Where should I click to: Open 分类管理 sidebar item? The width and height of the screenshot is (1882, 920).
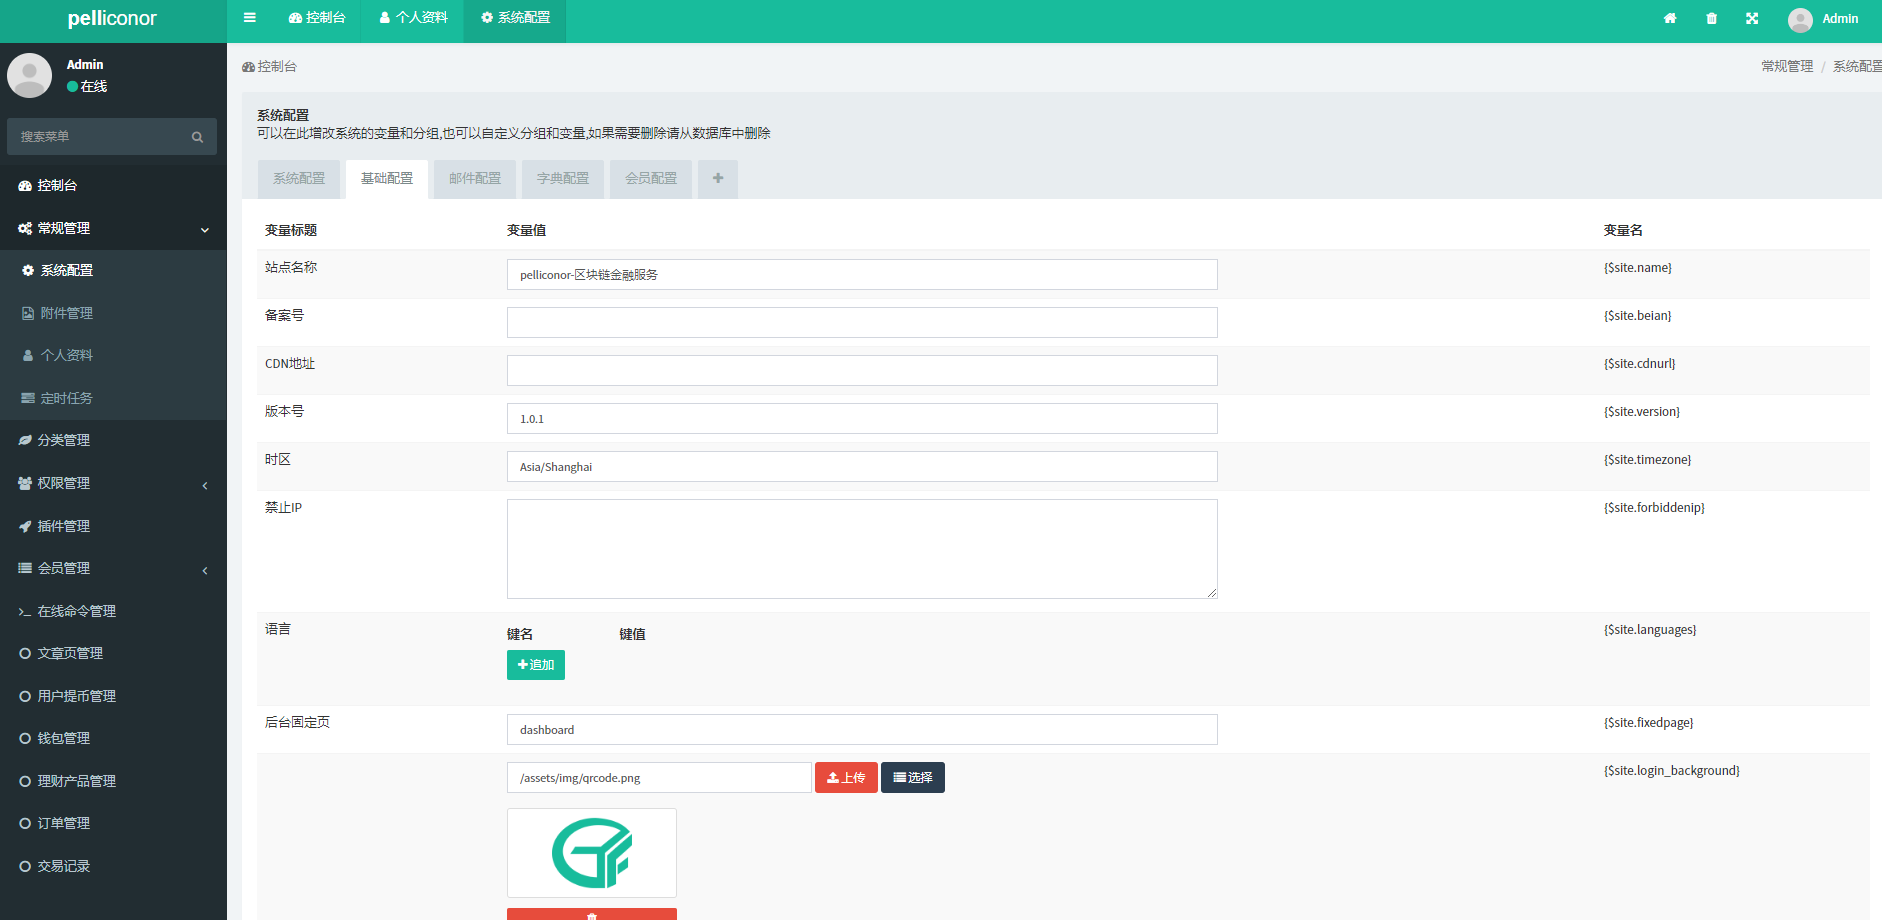(113, 440)
